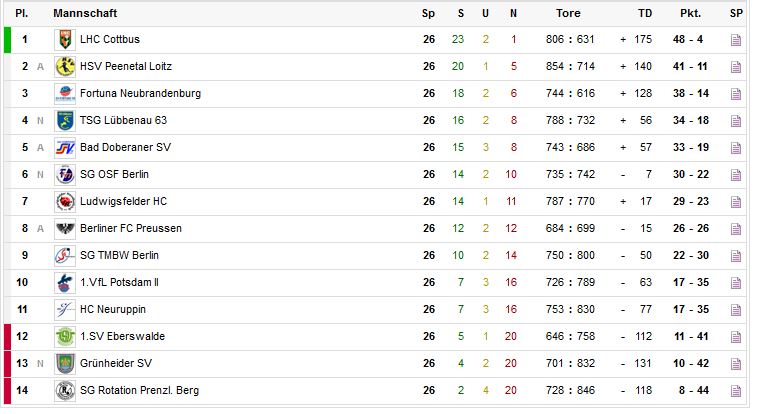Open schedule document icon for Grünheider SV
The height and width of the screenshot is (414, 758).
[736, 364]
